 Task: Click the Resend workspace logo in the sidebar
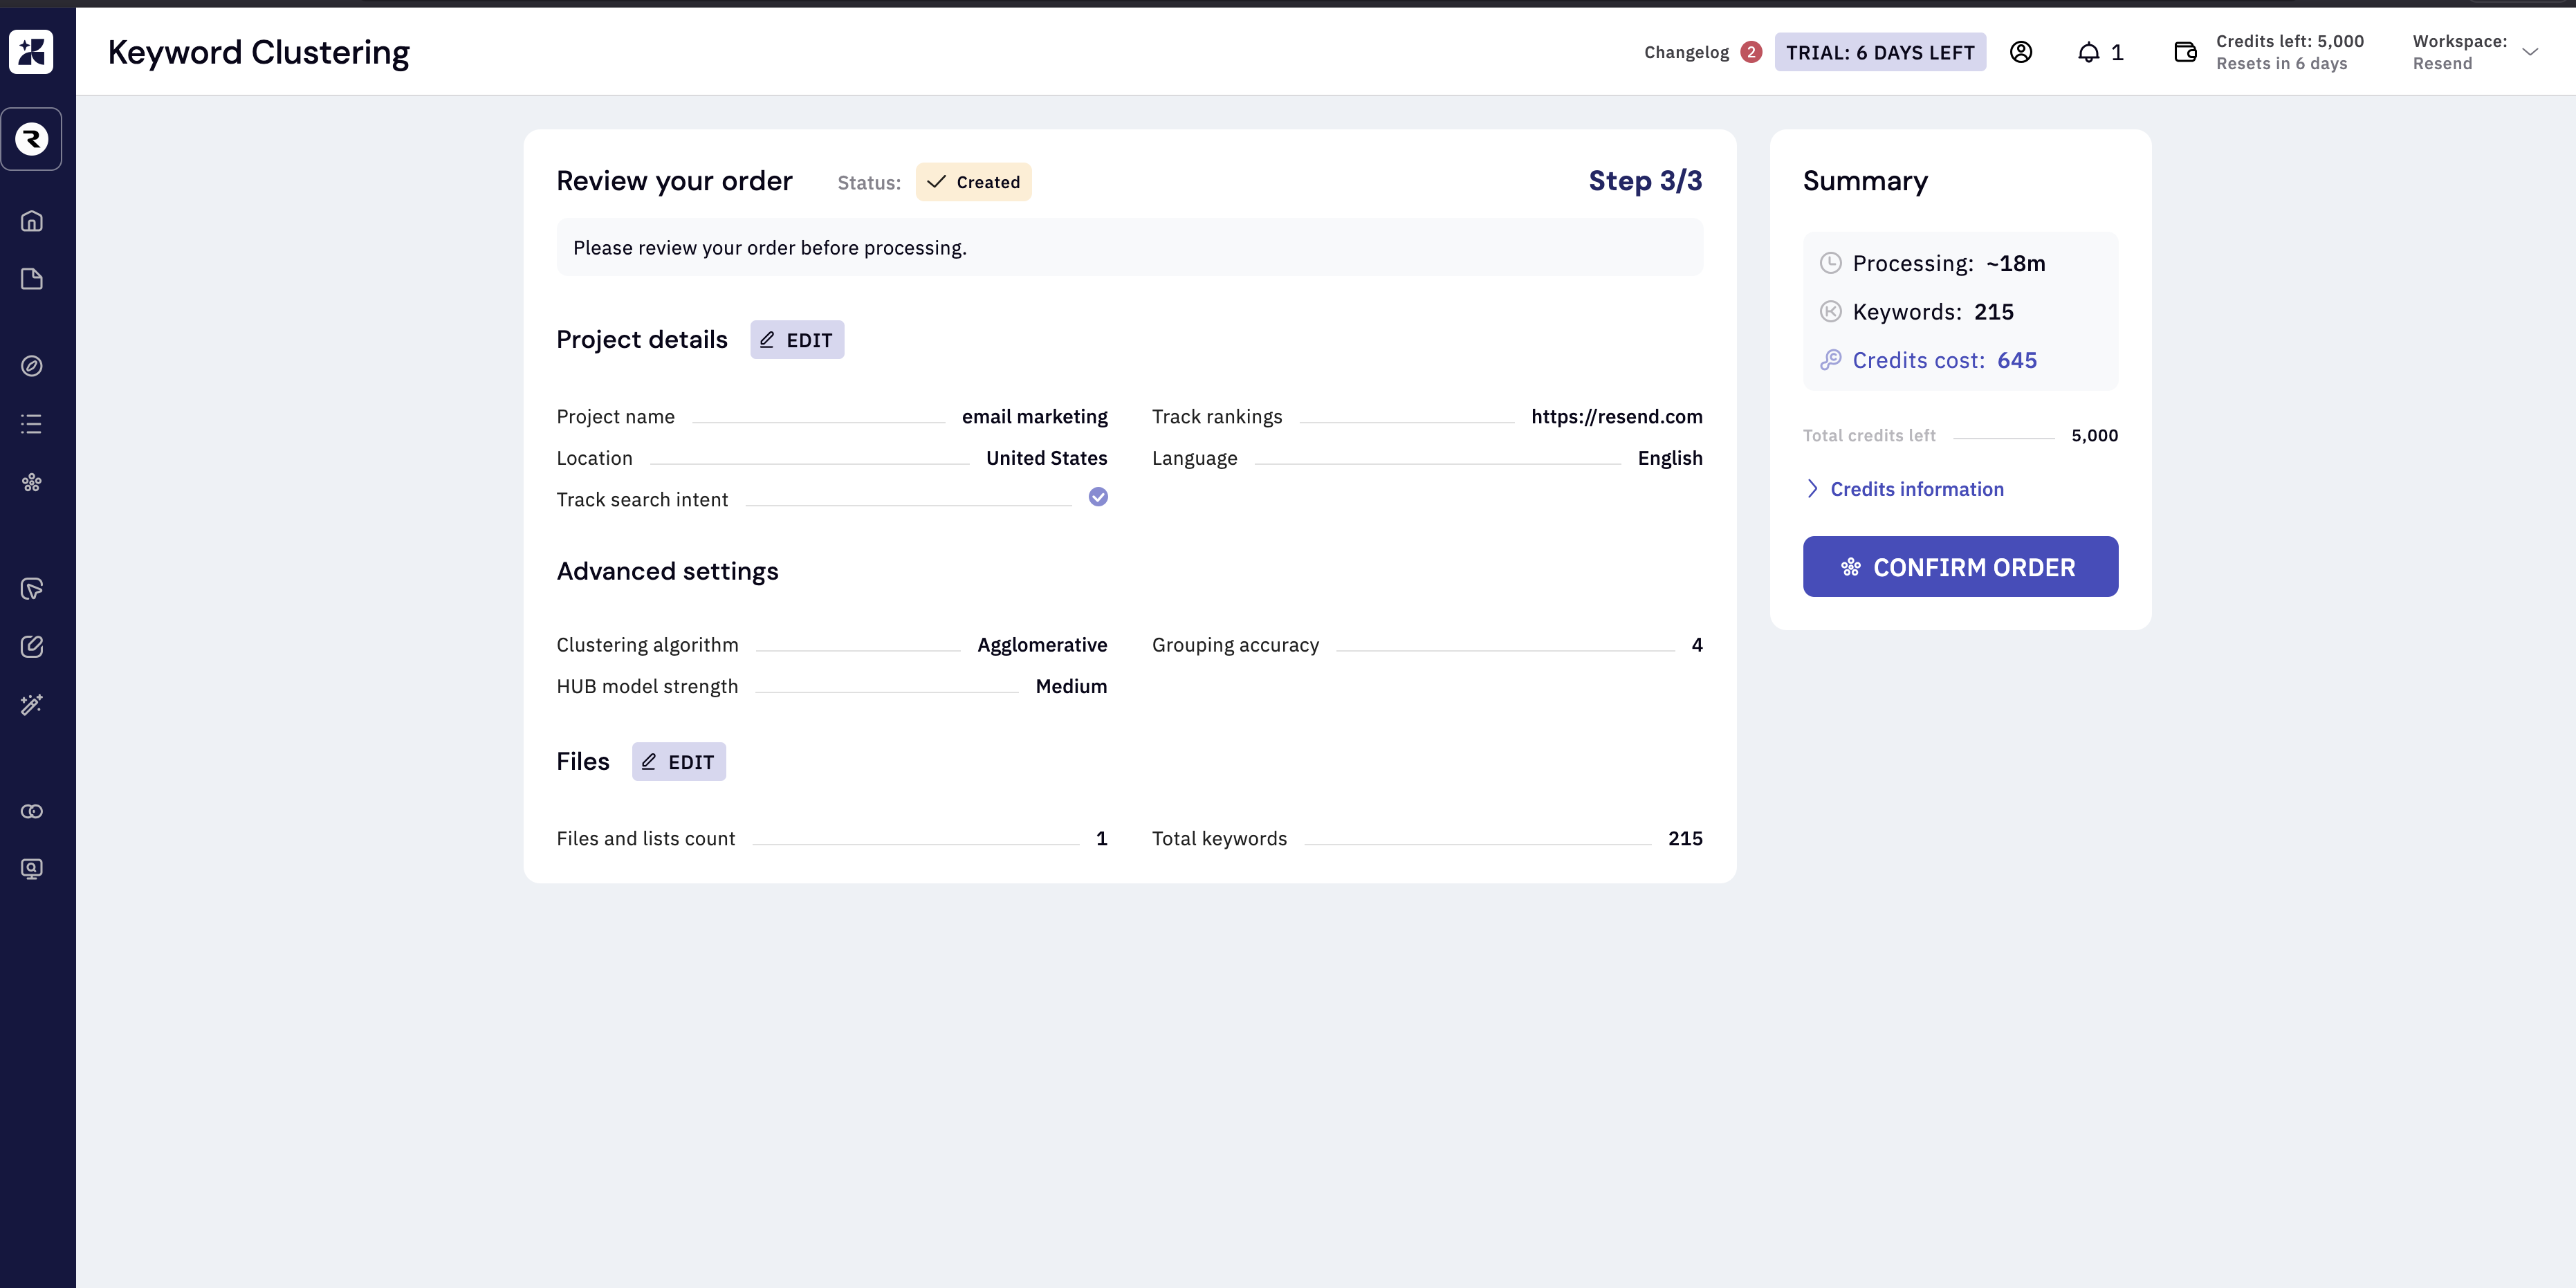point(32,139)
